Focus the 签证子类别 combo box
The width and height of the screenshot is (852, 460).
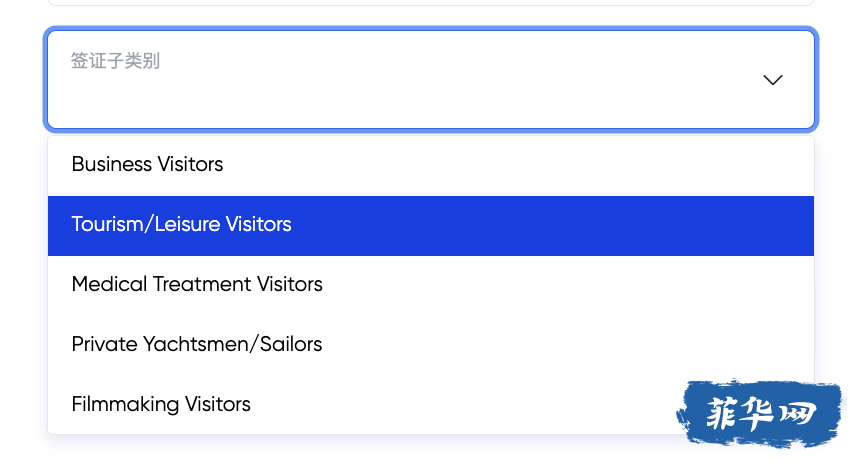(x=431, y=79)
